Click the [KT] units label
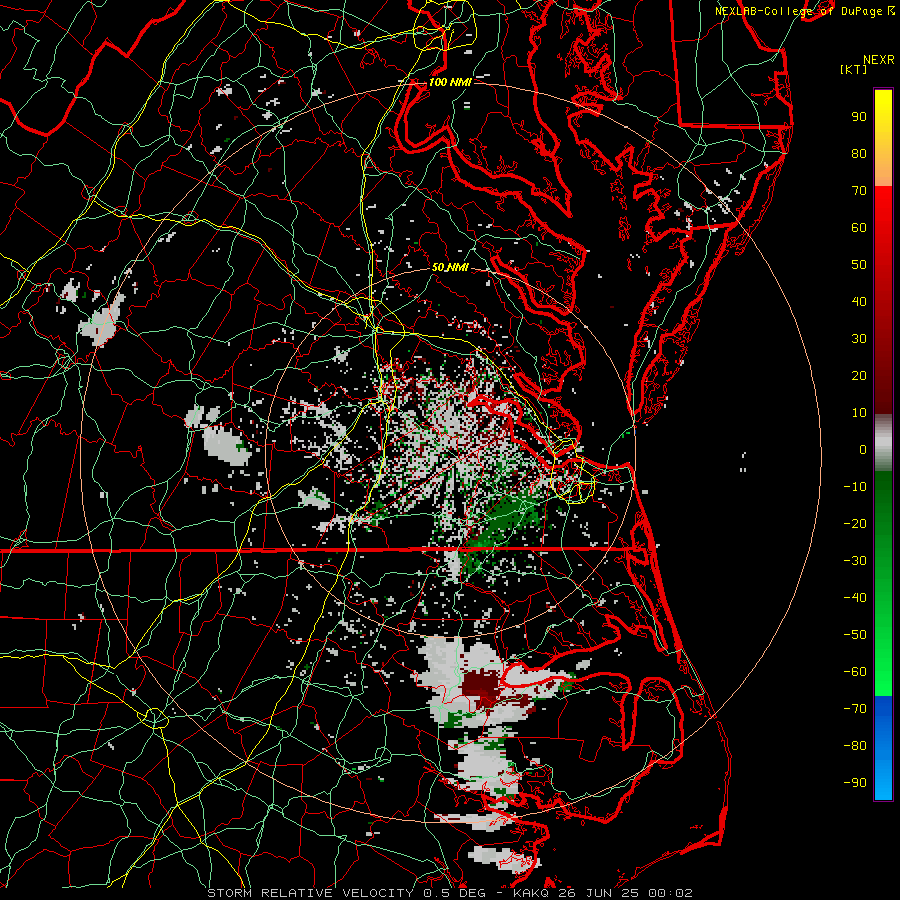 click(854, 69)
